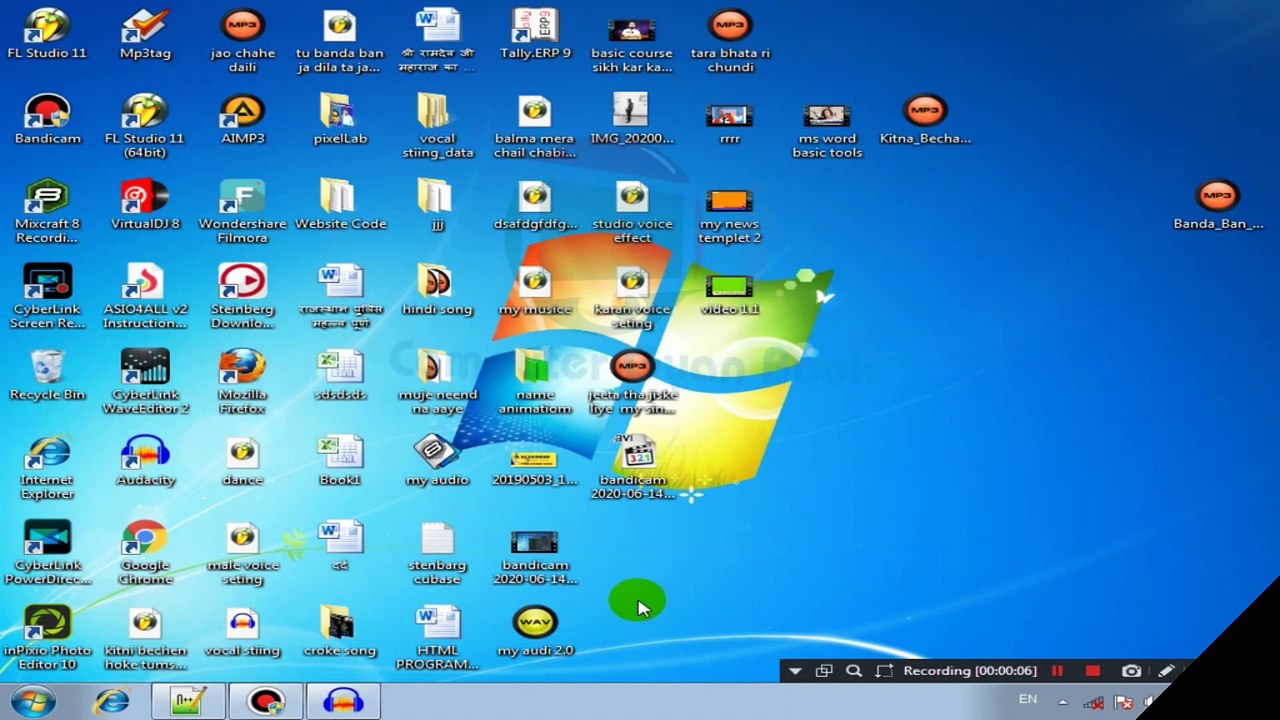Open the Windows Start menu

coord(33,701)
